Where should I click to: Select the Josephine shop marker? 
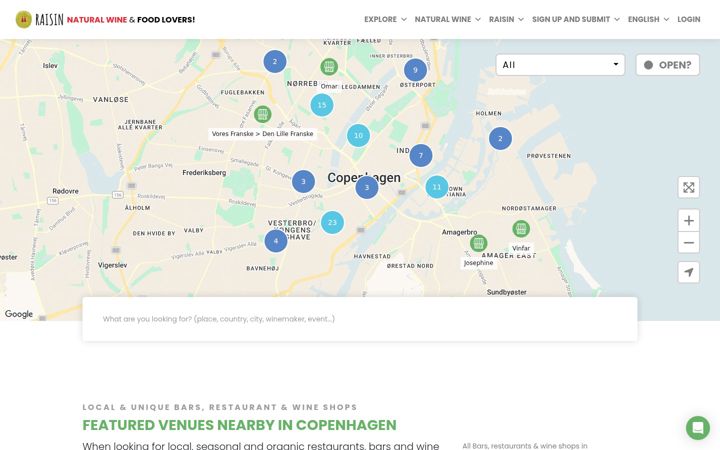pyautogui.click(x=478, y=243)
